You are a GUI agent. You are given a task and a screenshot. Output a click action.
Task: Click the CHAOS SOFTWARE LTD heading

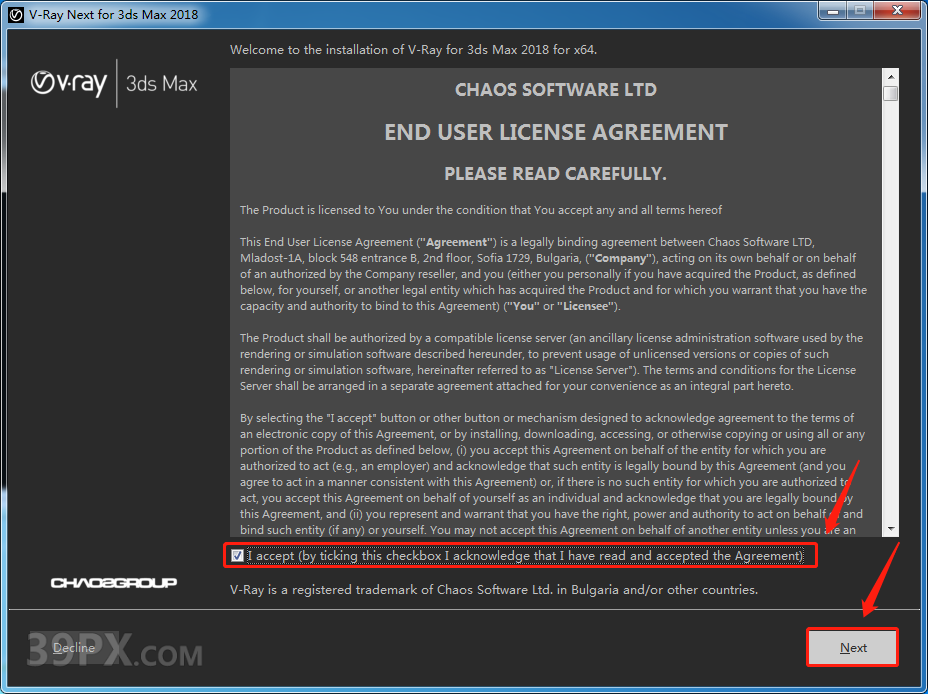click(556, 90)
